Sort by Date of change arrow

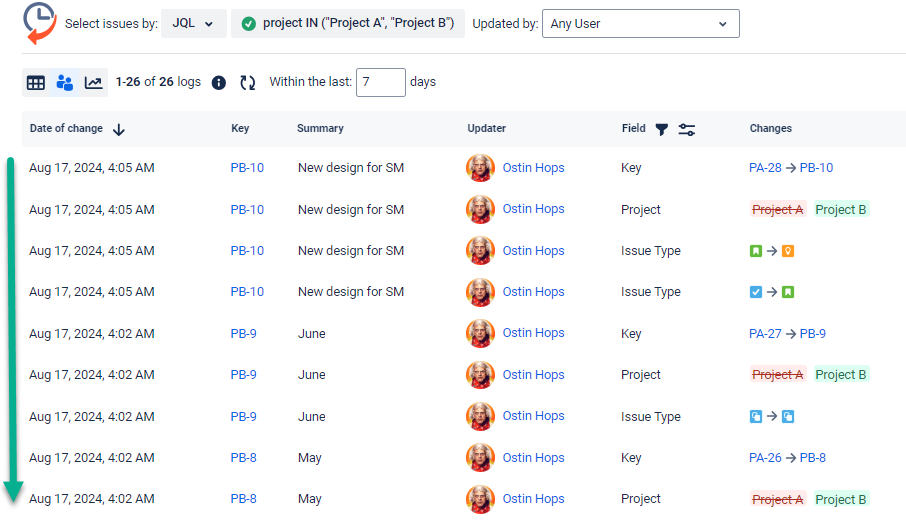click(119, 129)
